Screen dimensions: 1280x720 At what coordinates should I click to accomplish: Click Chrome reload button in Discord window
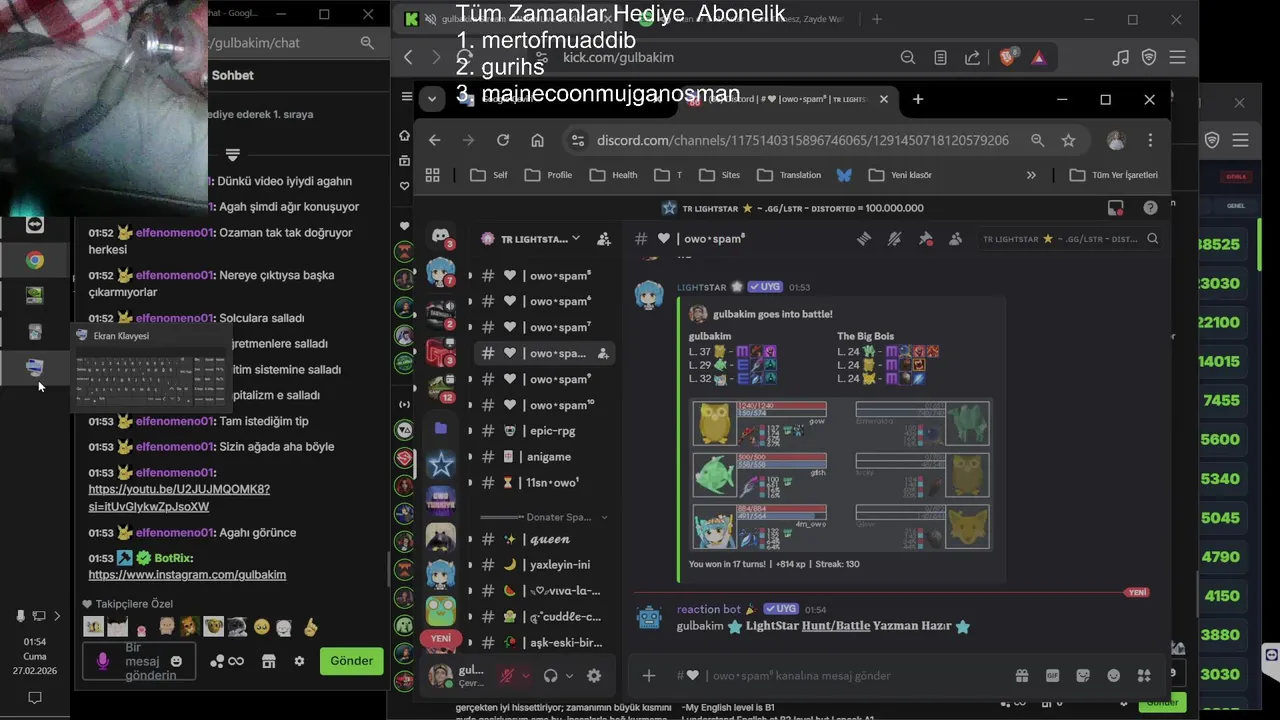pos(503,140)
